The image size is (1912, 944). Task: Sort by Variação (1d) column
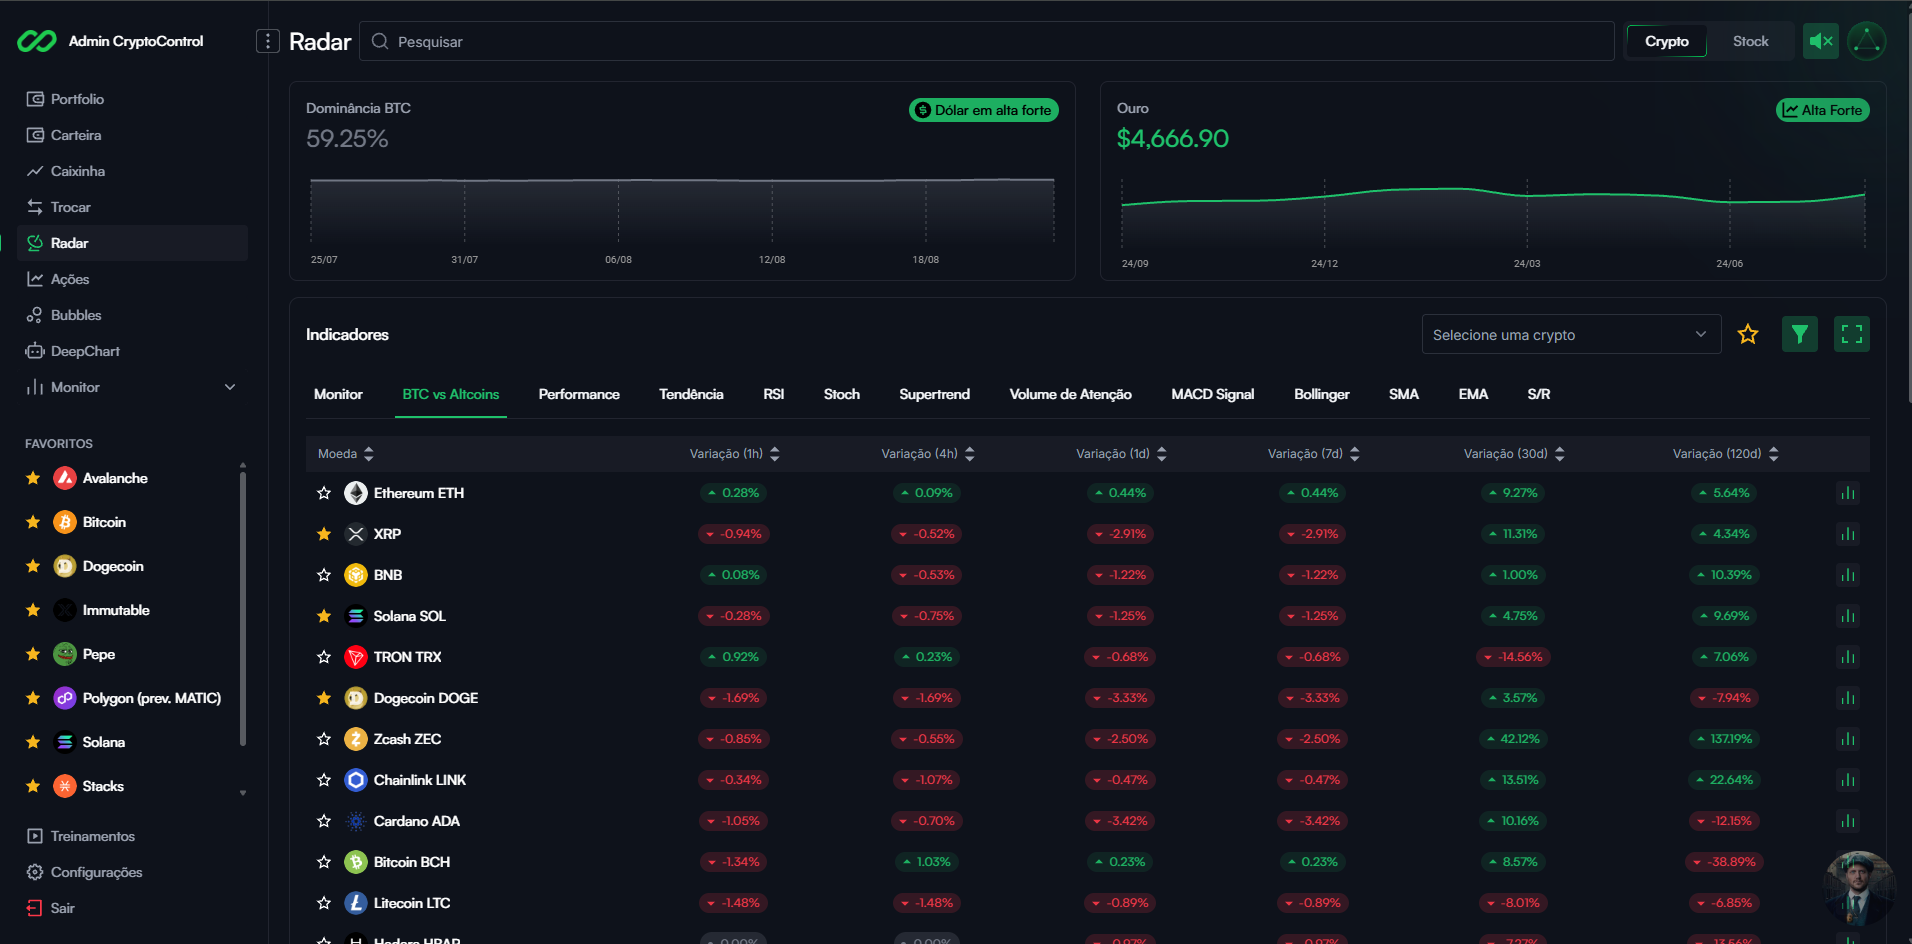tap(1121, 454)
